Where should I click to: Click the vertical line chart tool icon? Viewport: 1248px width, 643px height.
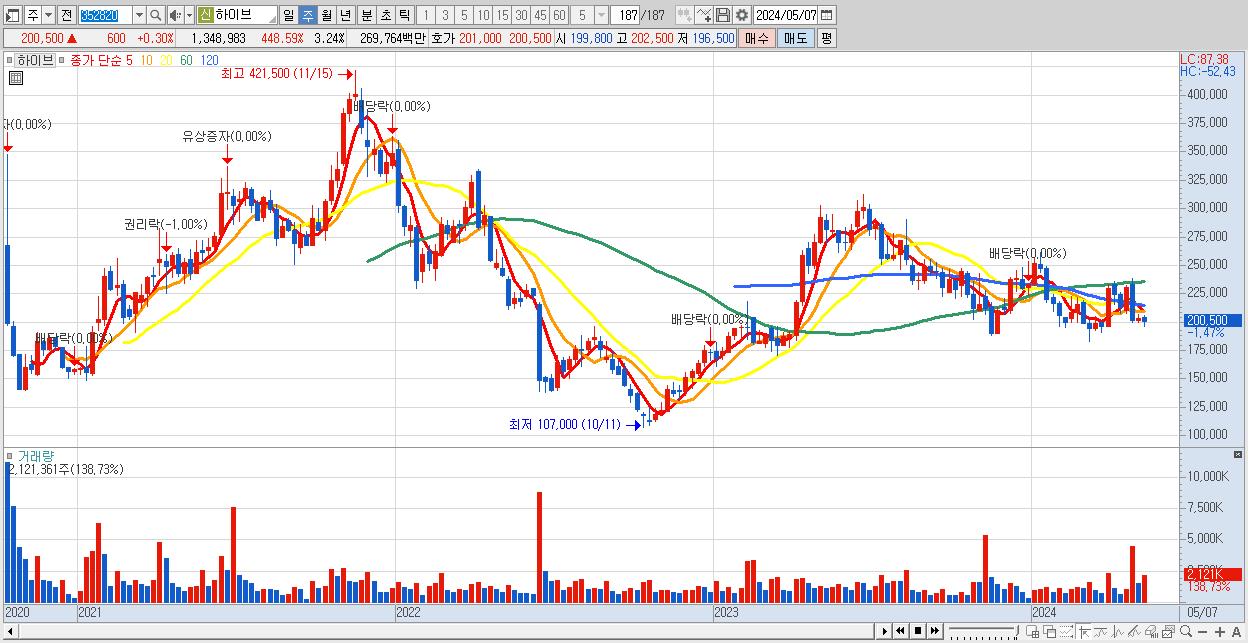[1118, 632]
